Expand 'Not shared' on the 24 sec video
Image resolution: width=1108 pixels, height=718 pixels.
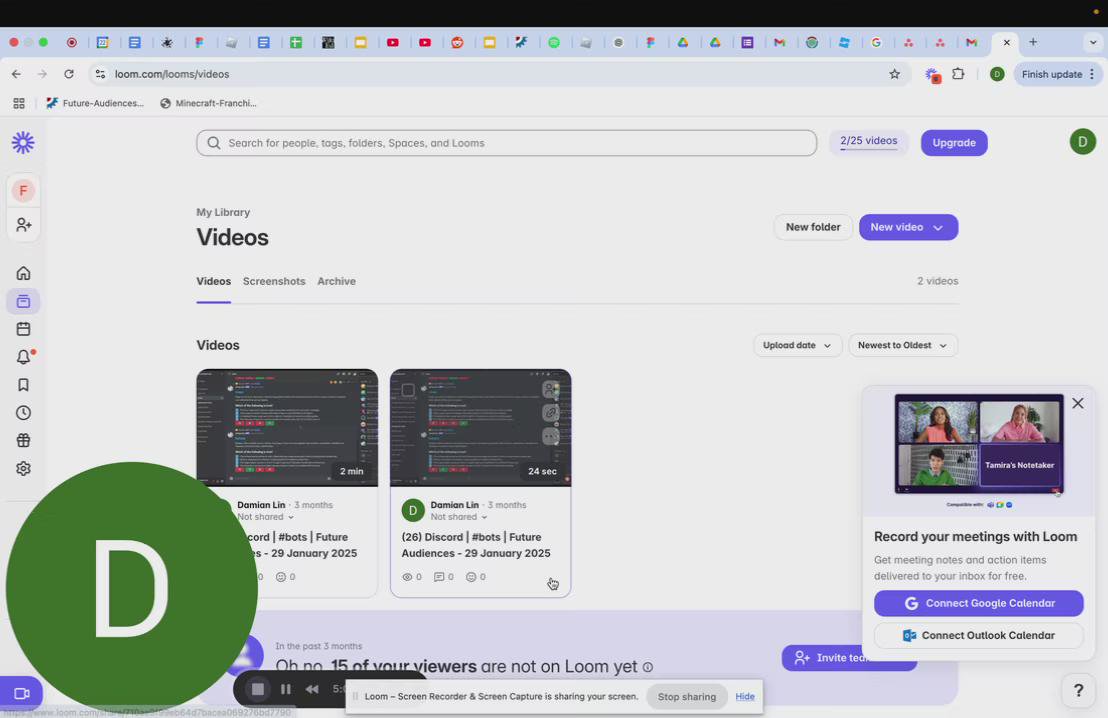click(x=459, y=517)
